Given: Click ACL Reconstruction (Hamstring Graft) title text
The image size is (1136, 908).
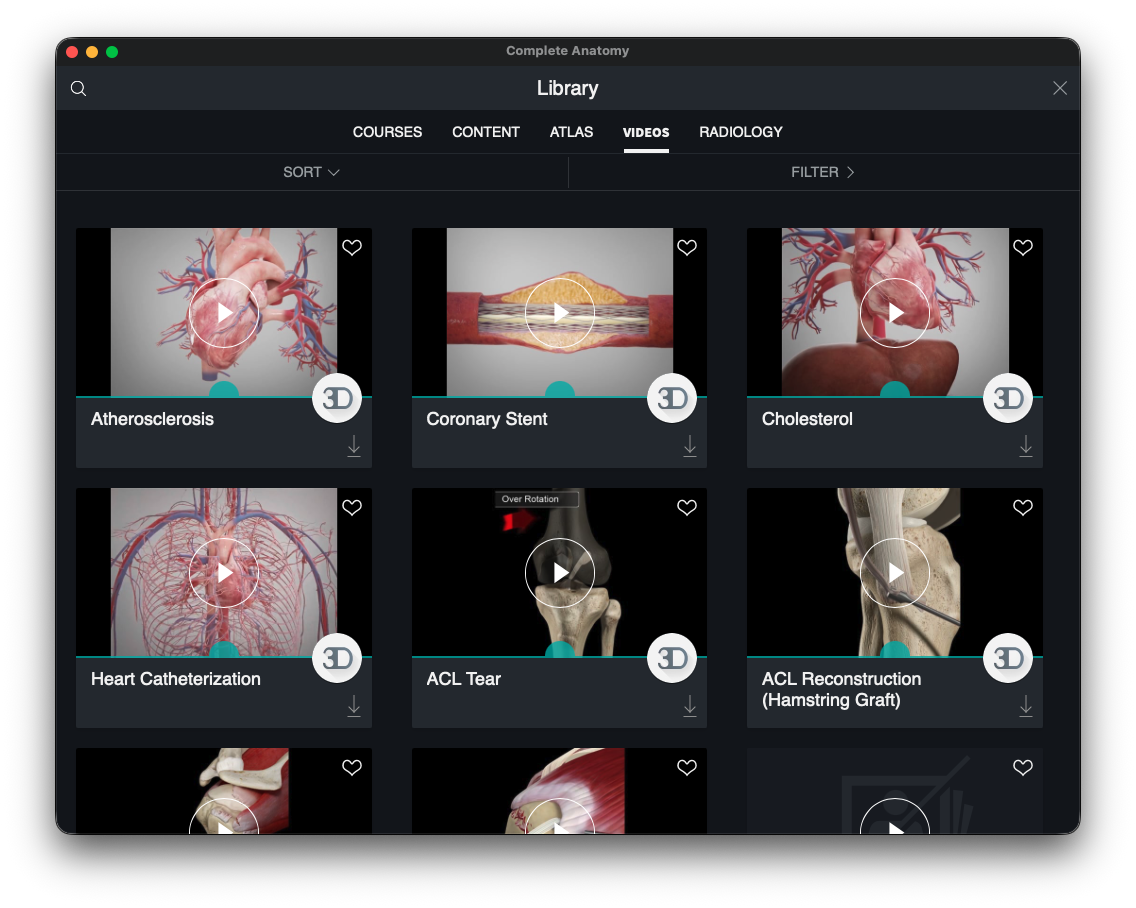Looking at the screenshot, I should tap(841, 689).
